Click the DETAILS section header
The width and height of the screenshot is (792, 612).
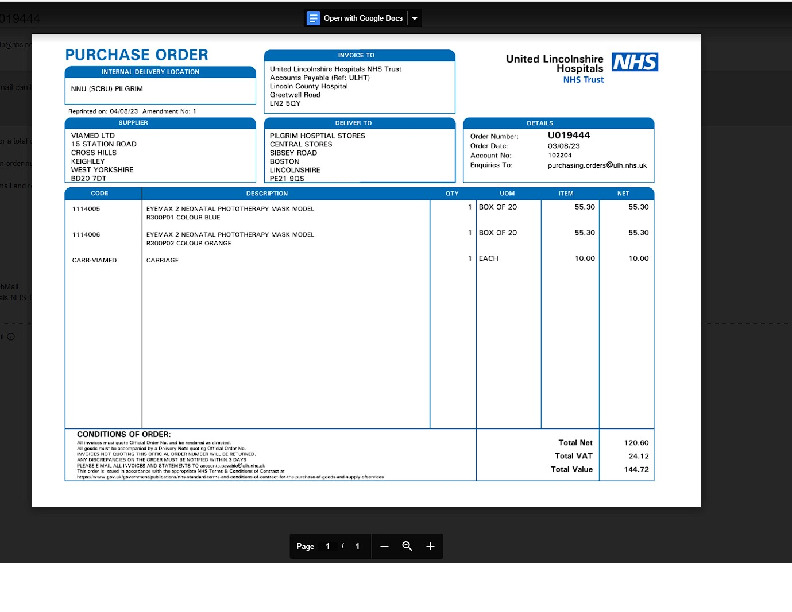coord(558,123)
